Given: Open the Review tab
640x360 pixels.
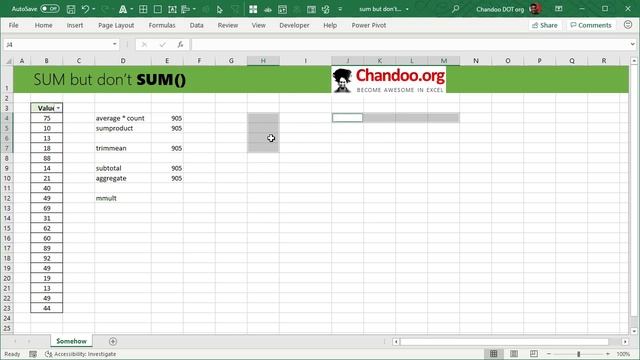Looking at the screenshot, I should click(228, 25).
